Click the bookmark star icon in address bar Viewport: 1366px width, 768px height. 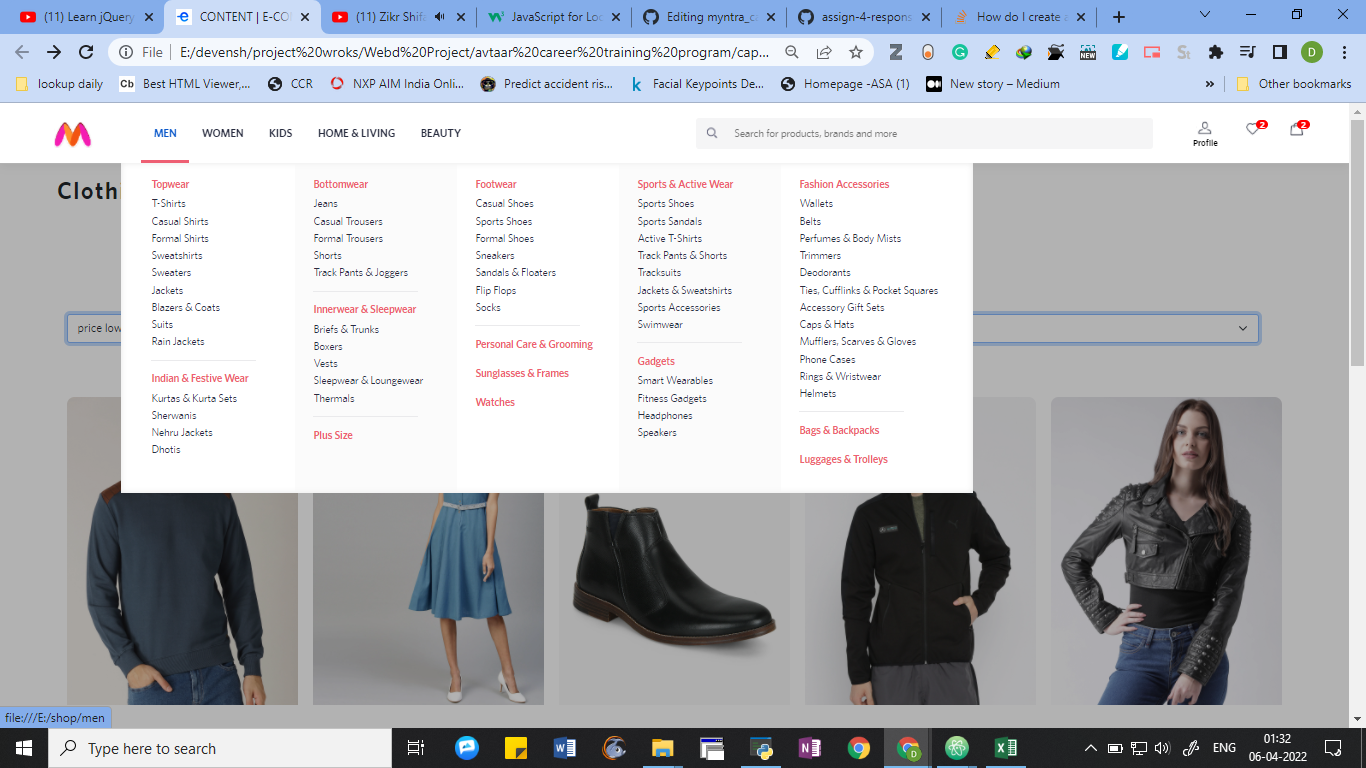coord(855,52)
